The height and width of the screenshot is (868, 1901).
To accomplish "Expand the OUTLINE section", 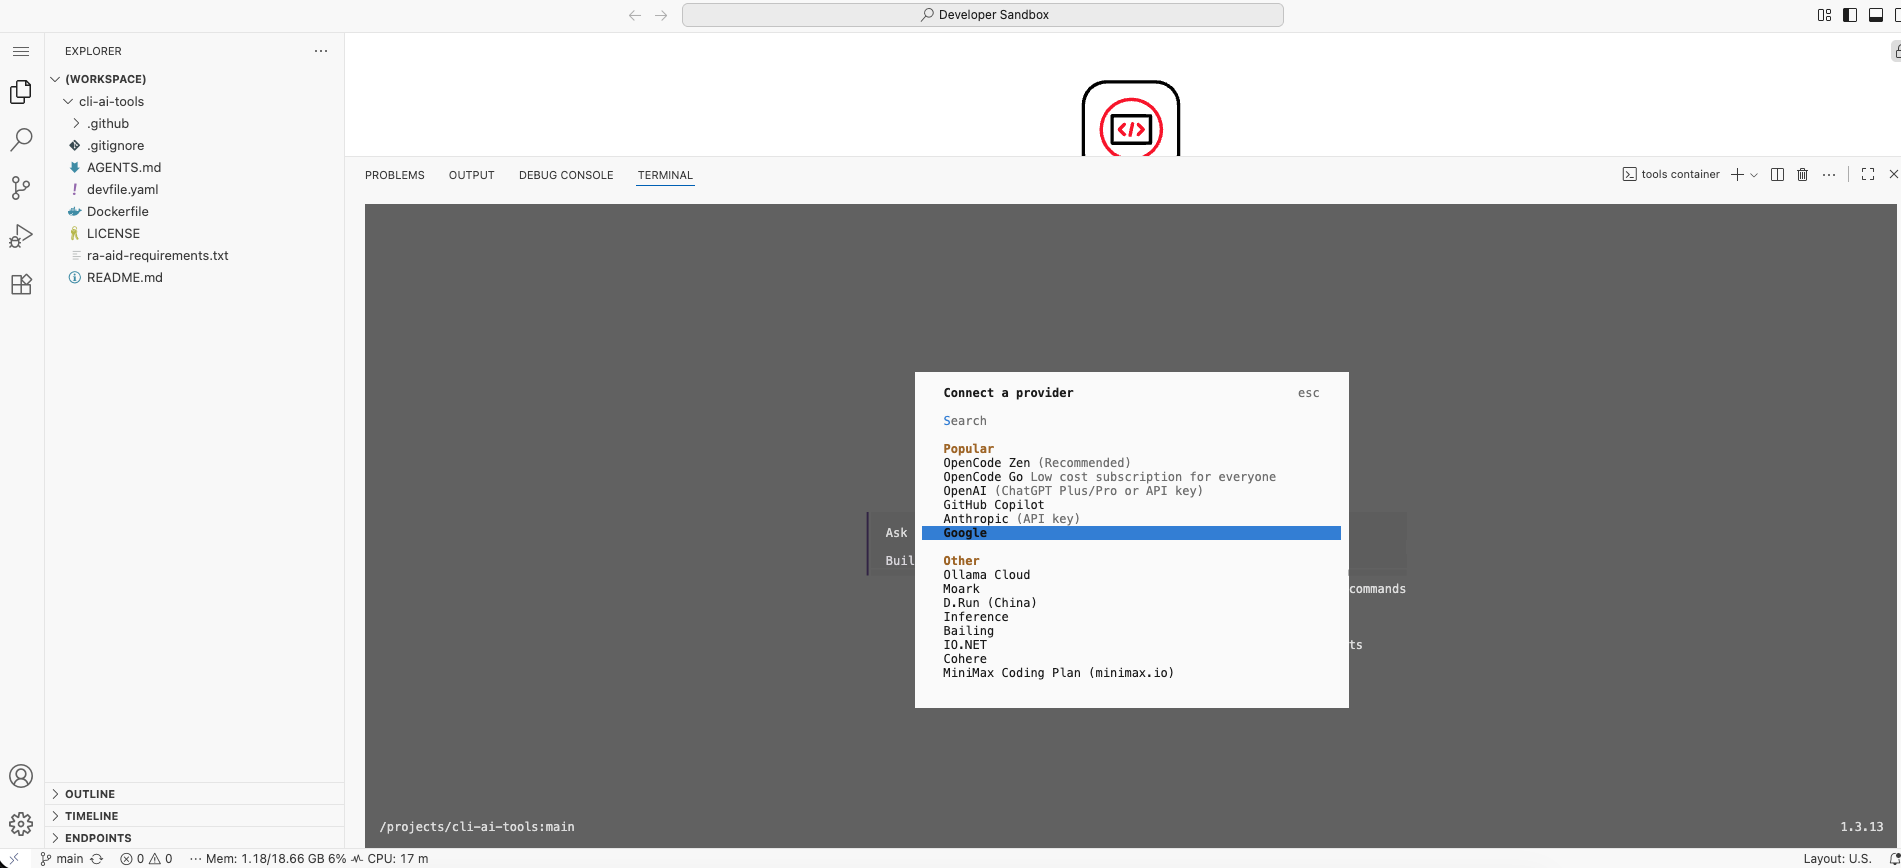I will pos(90,794).
